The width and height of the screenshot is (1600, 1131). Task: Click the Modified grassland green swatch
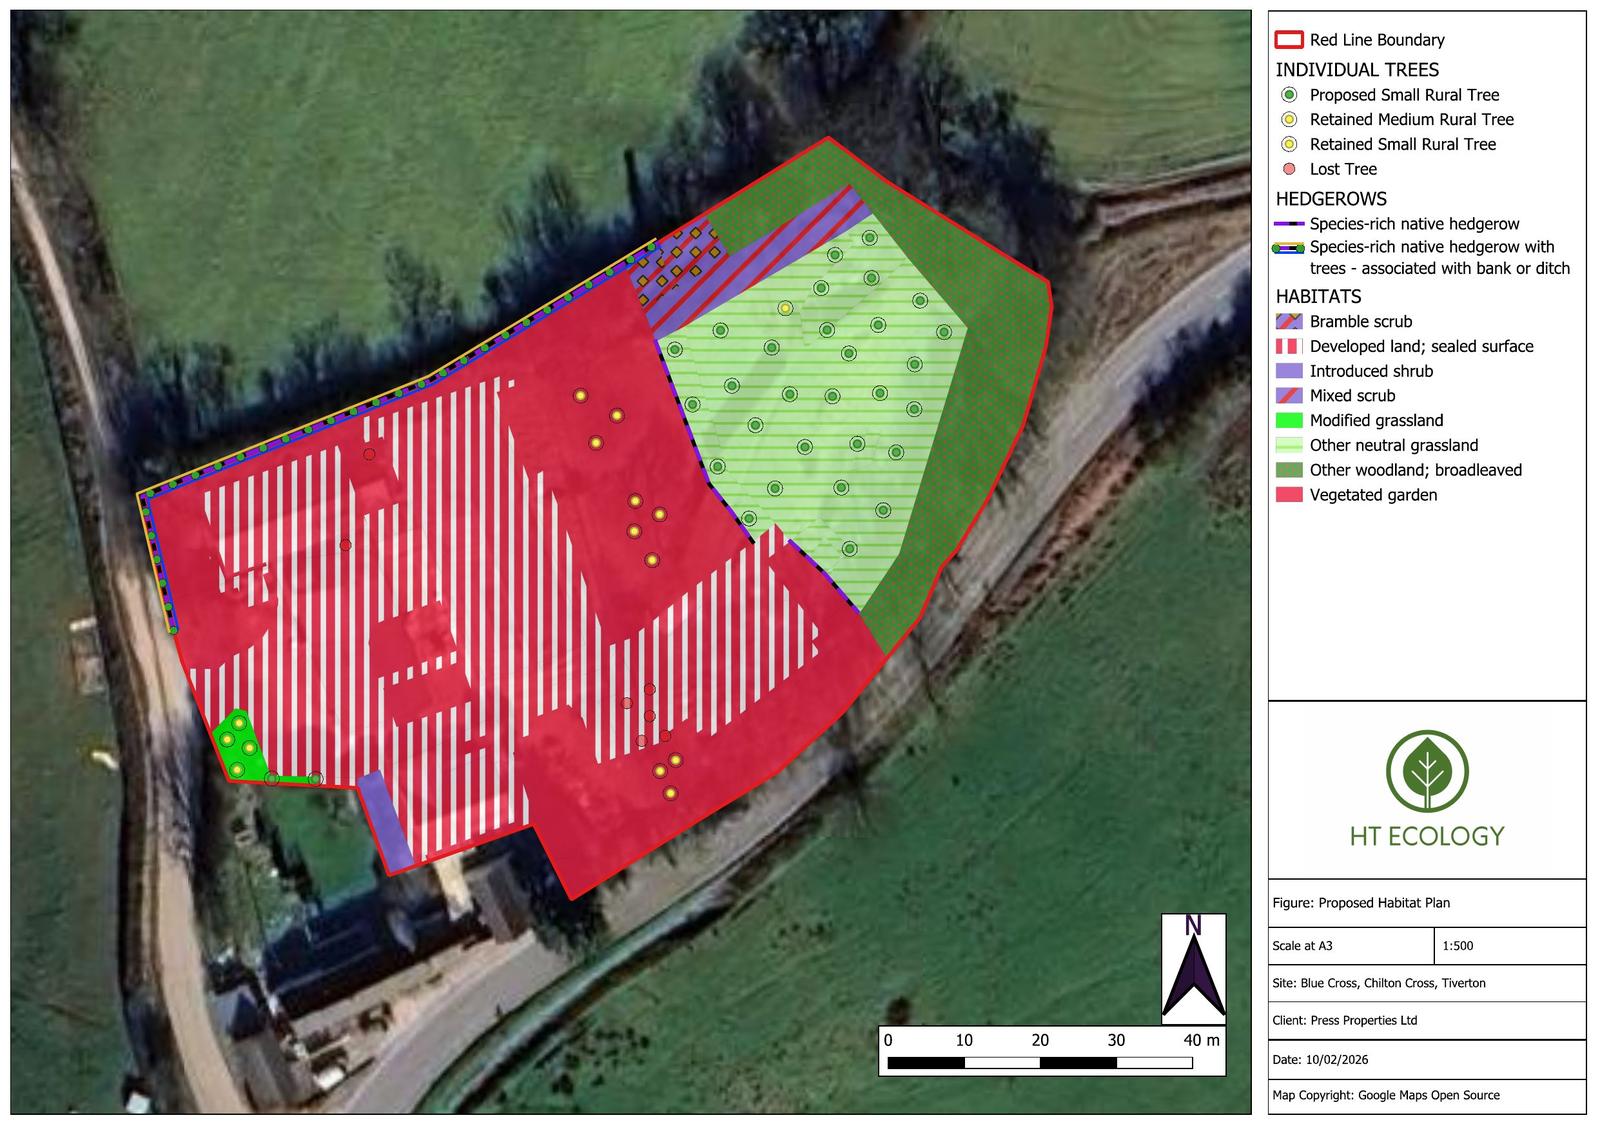(x=1289, y=421)
